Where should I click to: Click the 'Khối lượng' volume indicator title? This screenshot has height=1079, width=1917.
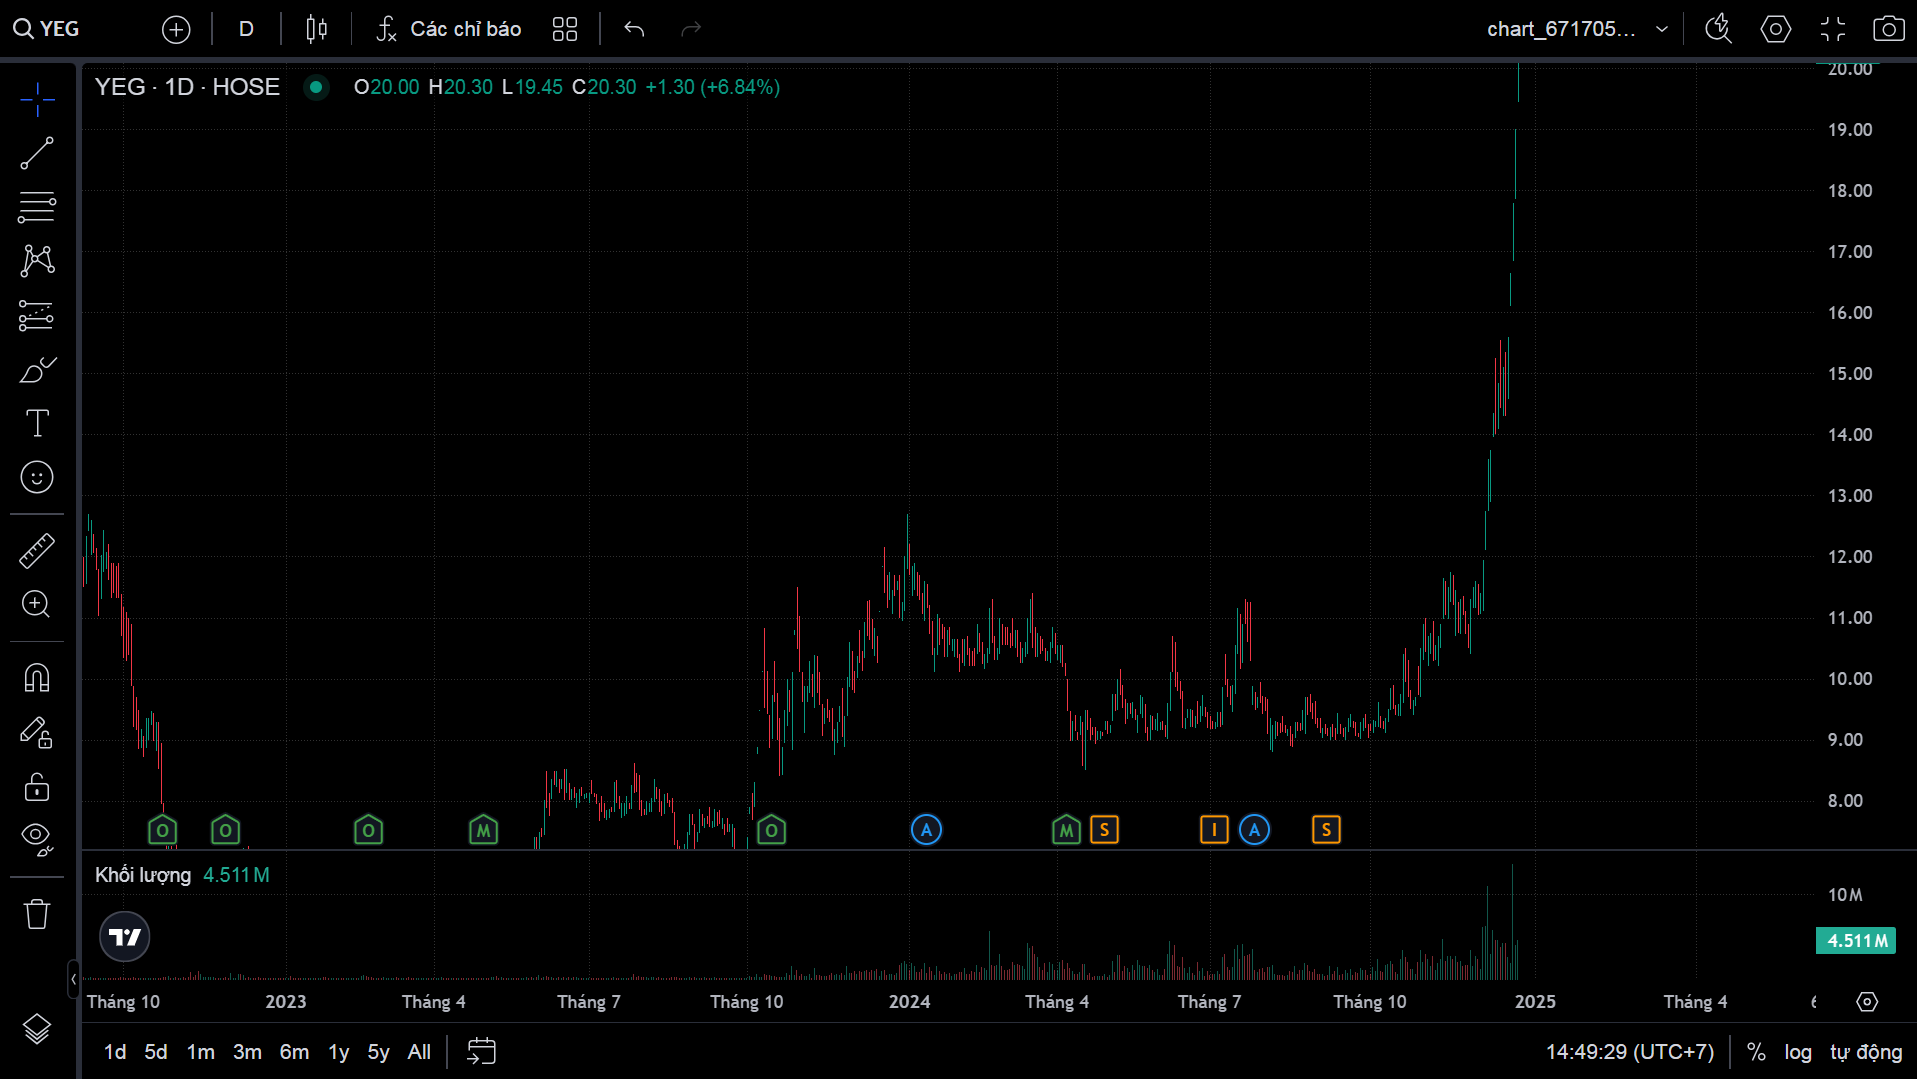pyautogui.click(x=143, y=875)
